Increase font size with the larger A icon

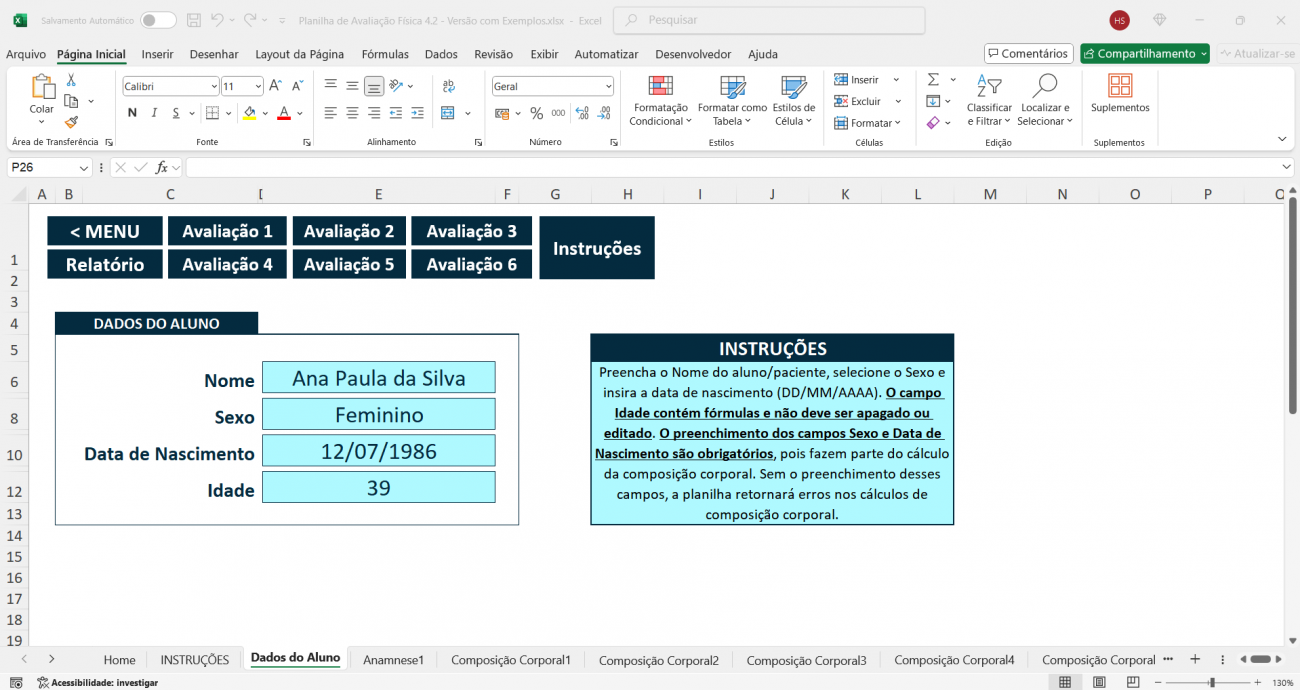275,86
